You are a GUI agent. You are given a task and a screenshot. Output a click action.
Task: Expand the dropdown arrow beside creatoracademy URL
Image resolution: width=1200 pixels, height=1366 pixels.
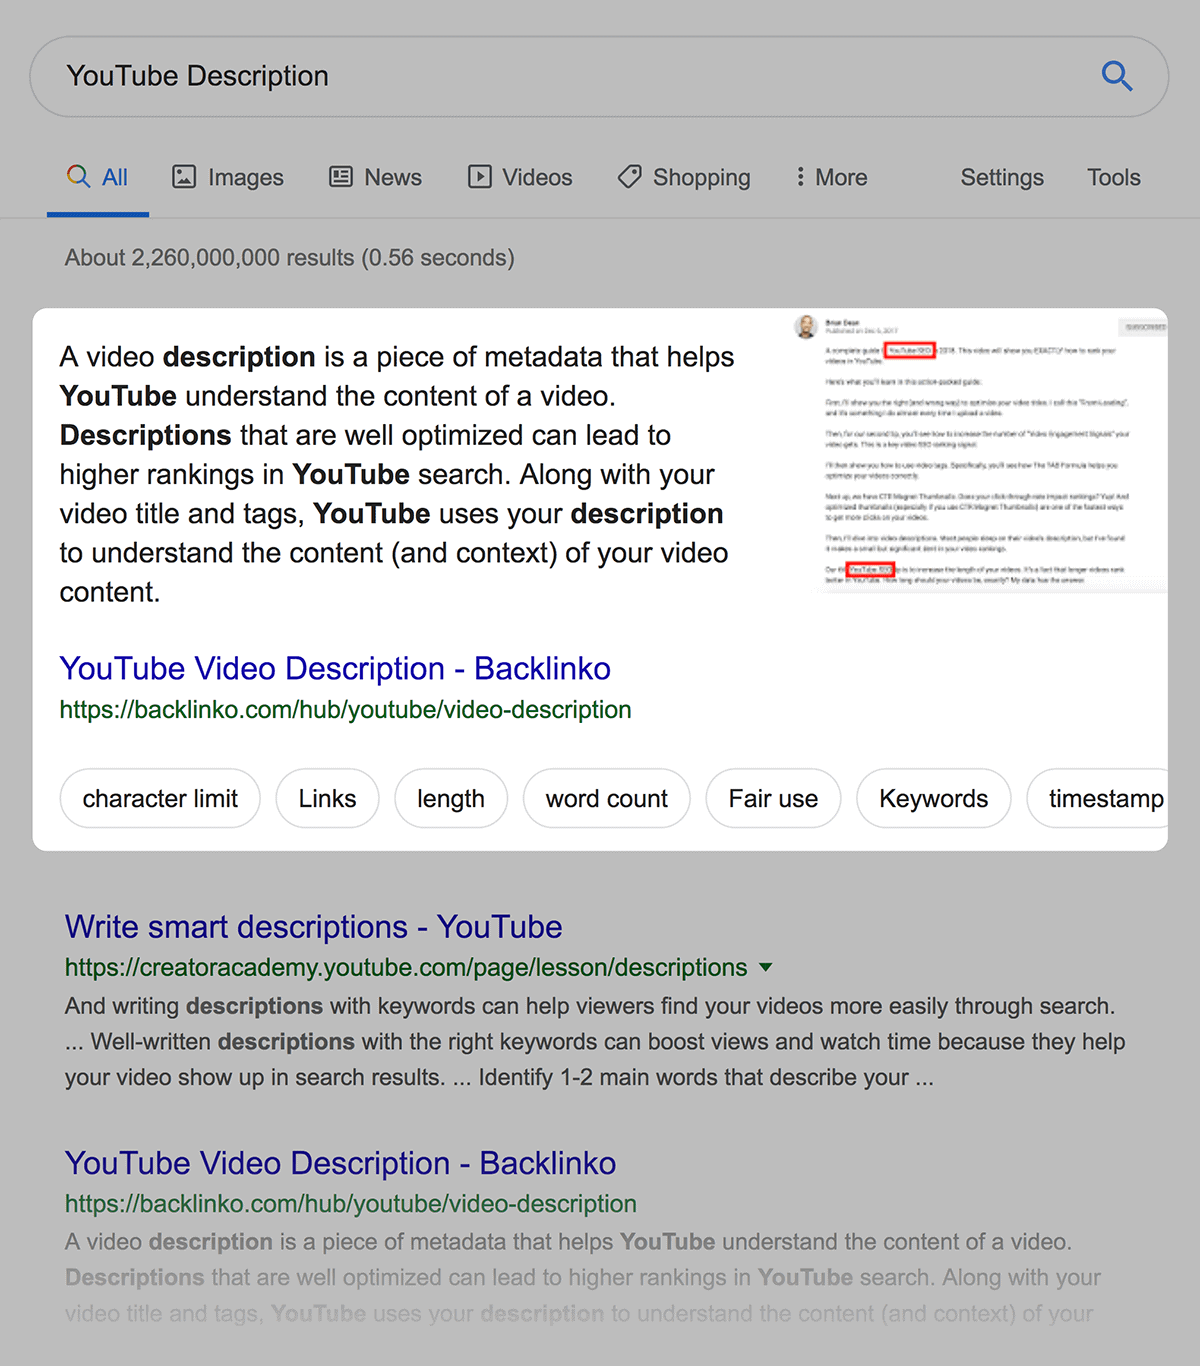[766, 968]
